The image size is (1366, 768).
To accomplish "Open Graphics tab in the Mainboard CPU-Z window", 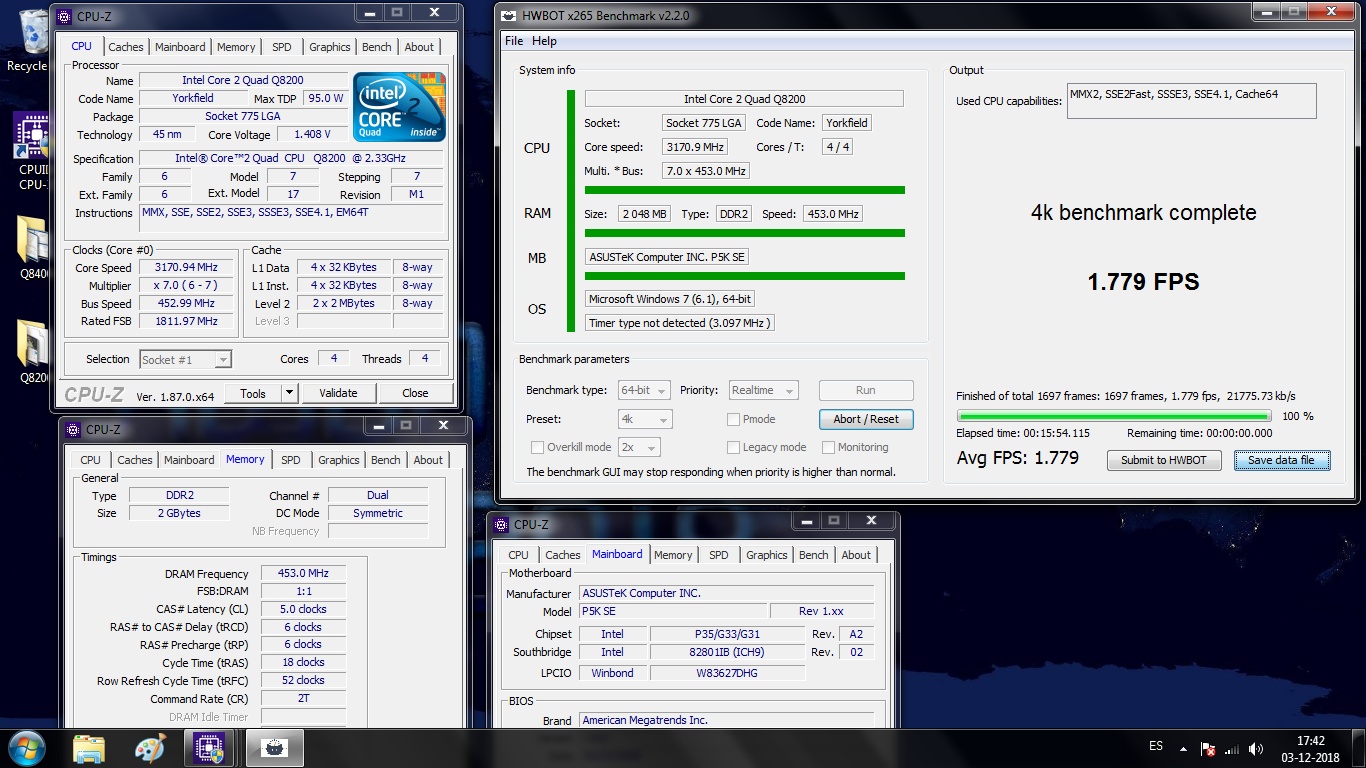I will (767, 555).
